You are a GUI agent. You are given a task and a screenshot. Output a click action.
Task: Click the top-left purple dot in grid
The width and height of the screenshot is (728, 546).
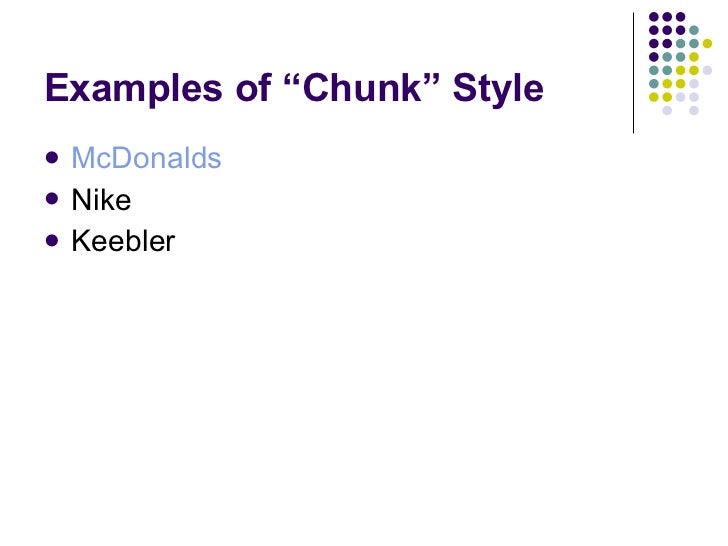pos(654,17)
